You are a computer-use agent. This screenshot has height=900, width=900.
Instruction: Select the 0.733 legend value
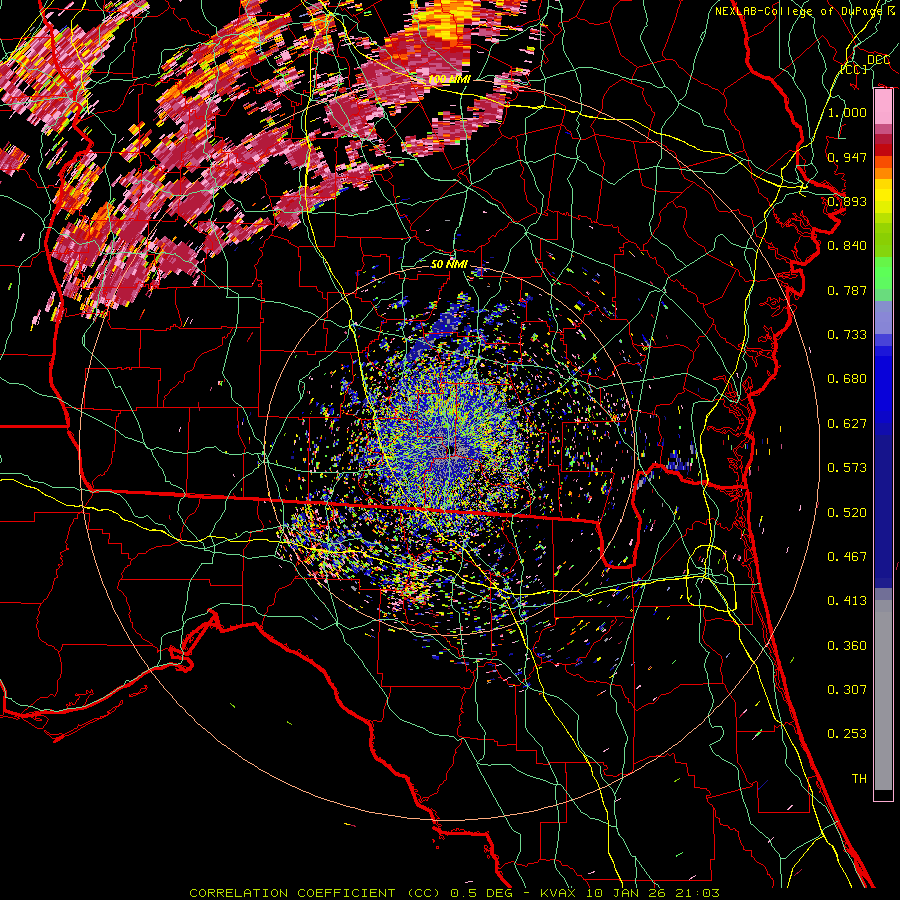(x=847, y=335)
